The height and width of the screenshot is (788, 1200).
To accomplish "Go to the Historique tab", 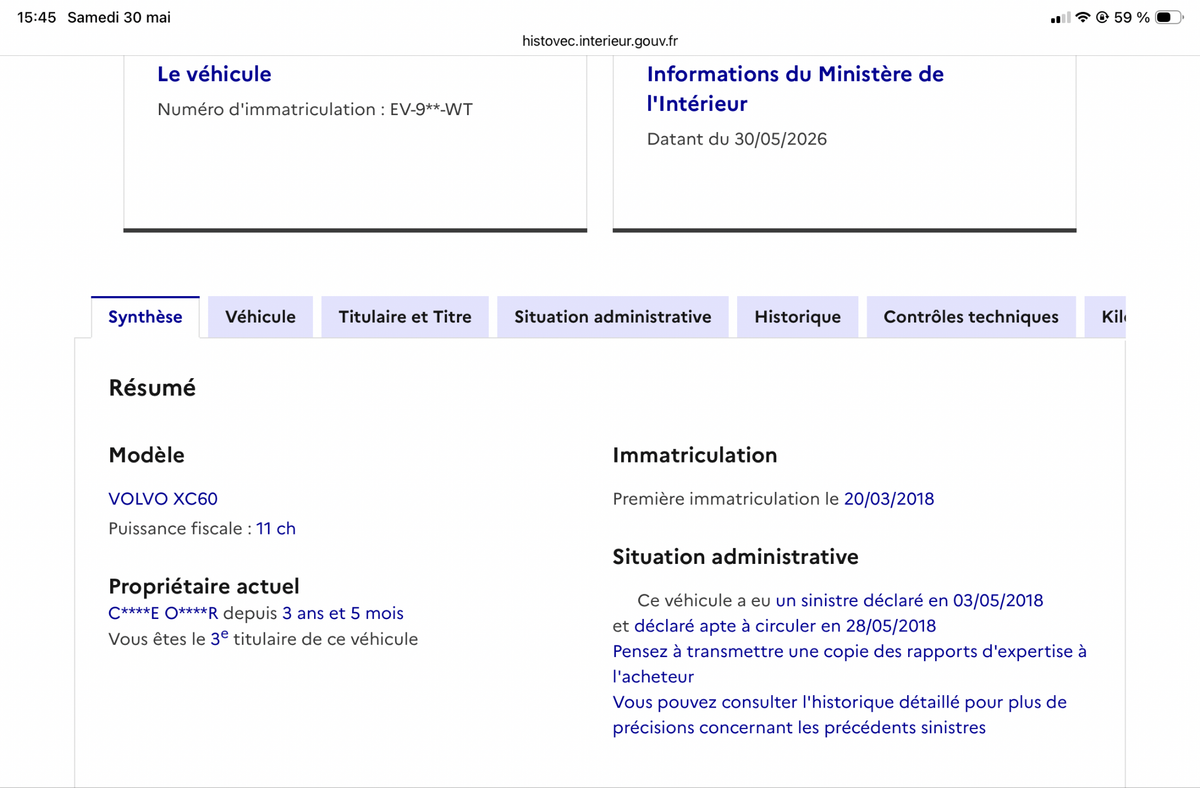I will tap(797, 317).
